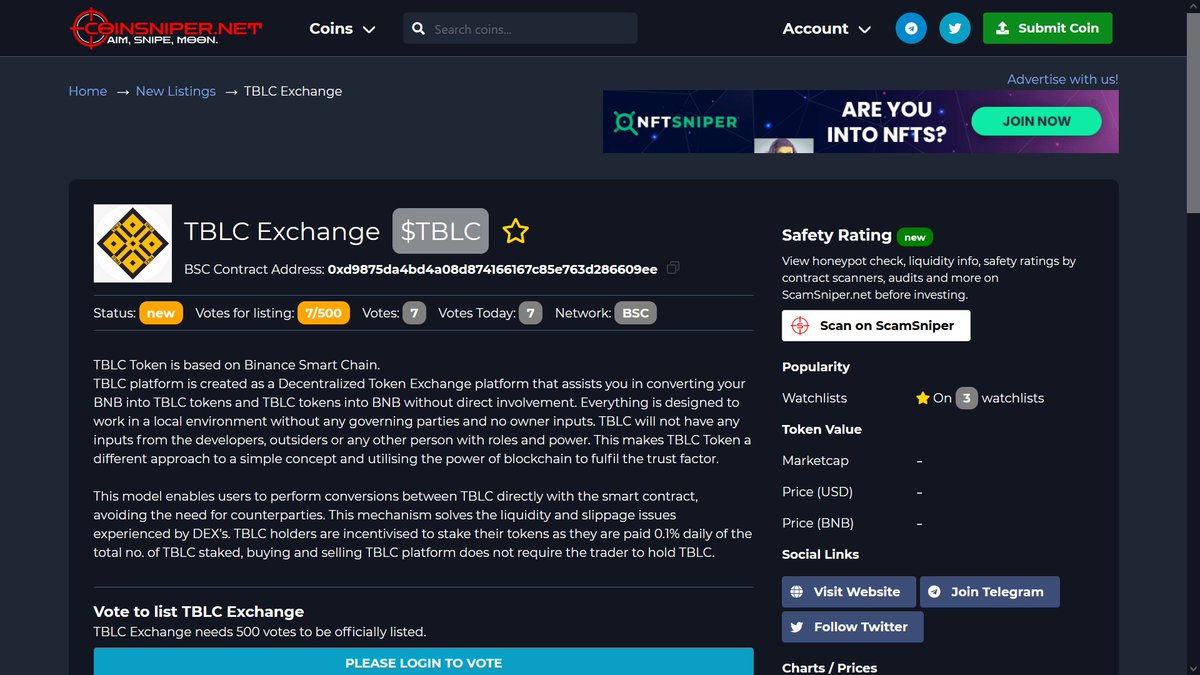Click PLEASE LOGIN TO VOTE button
The width and height of the screenshot is (1200, 675).
(423, 662)
